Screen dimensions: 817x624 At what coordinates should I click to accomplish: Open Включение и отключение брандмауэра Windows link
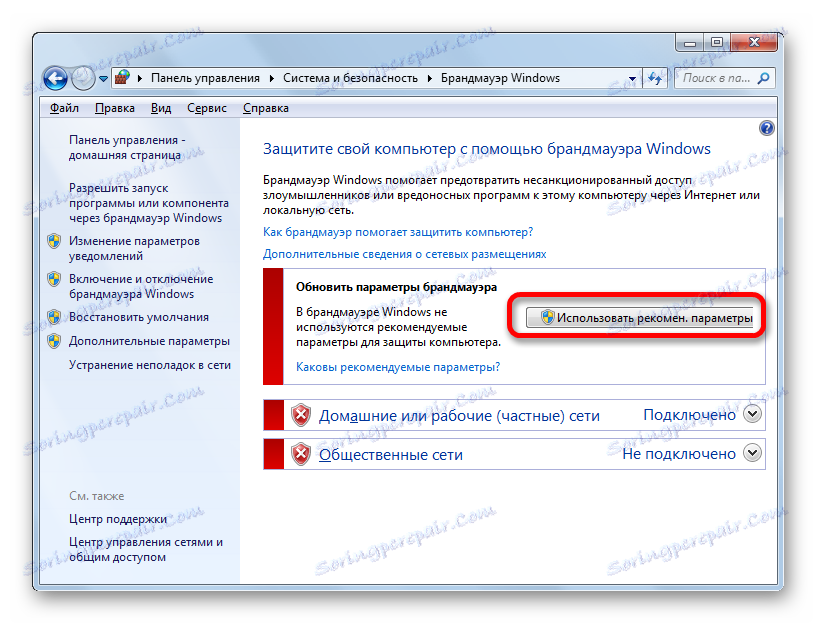(x=141, y=286)
